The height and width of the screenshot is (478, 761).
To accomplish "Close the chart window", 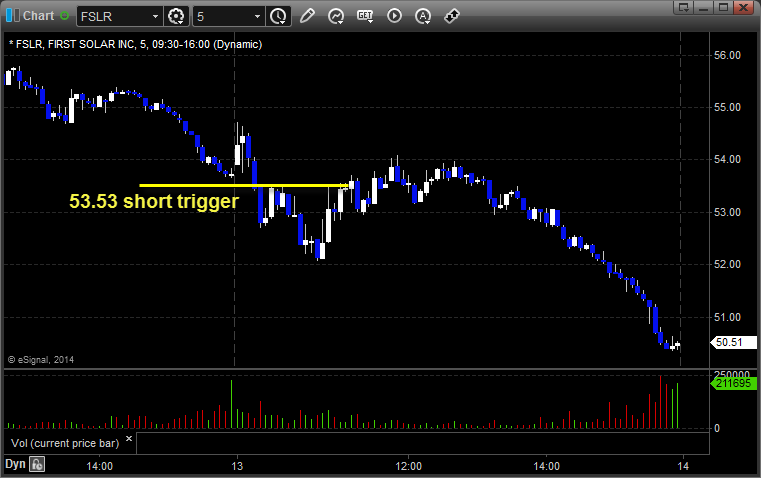I will pos(744,7).
